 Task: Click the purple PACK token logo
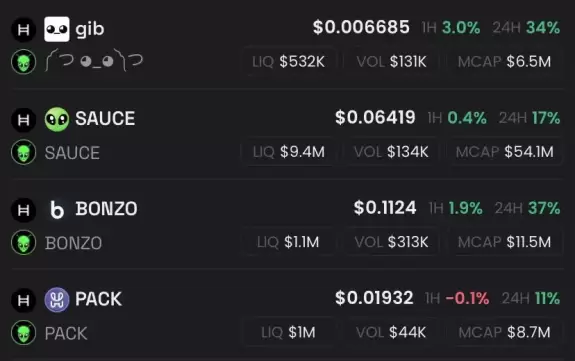click(x=57, y=300)
